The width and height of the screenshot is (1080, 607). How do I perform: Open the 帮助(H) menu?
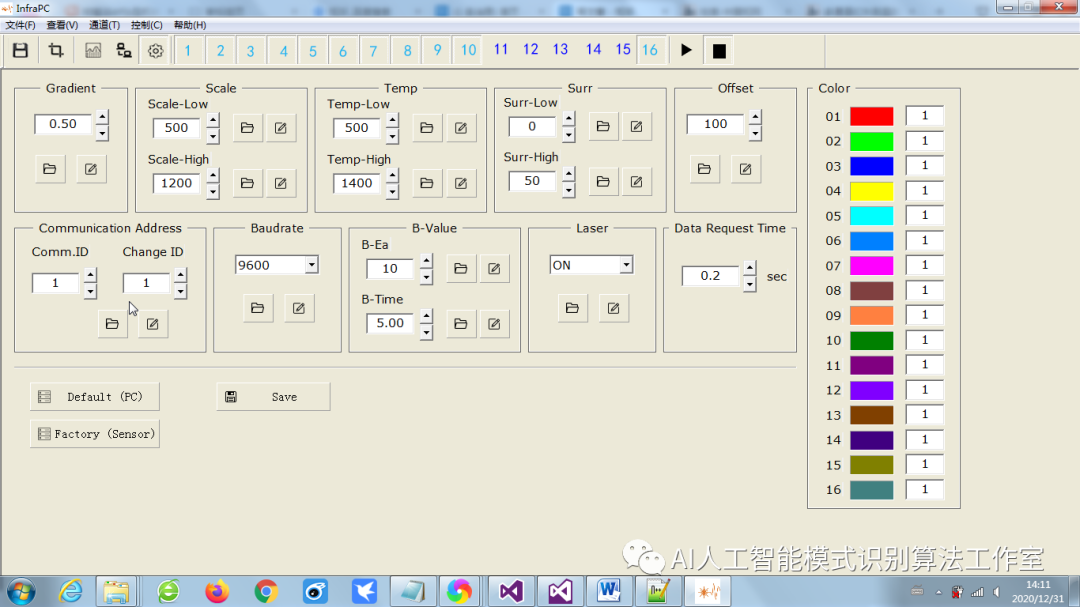[x=189, y=25]
